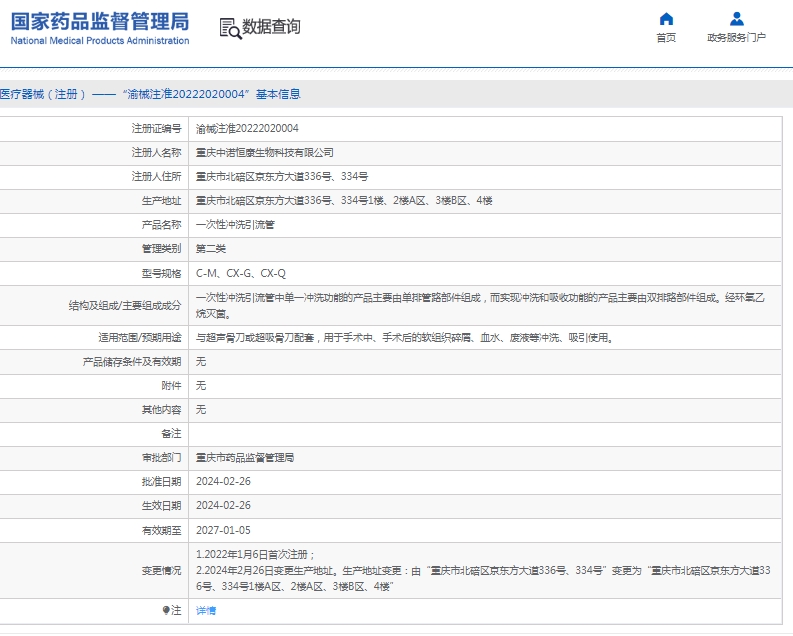
Task: Click the home icon labeled 首页
Action: (666, 19)
